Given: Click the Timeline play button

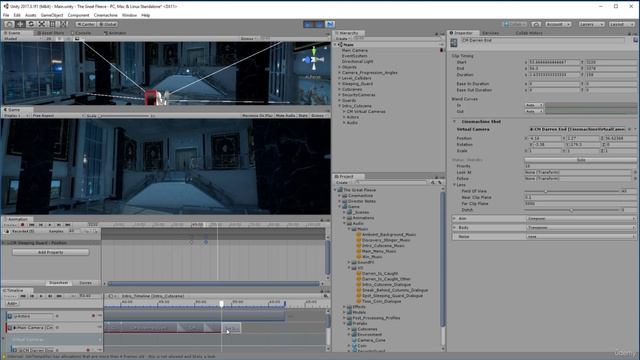Looking at the screenshot, I should coord(41,296).
